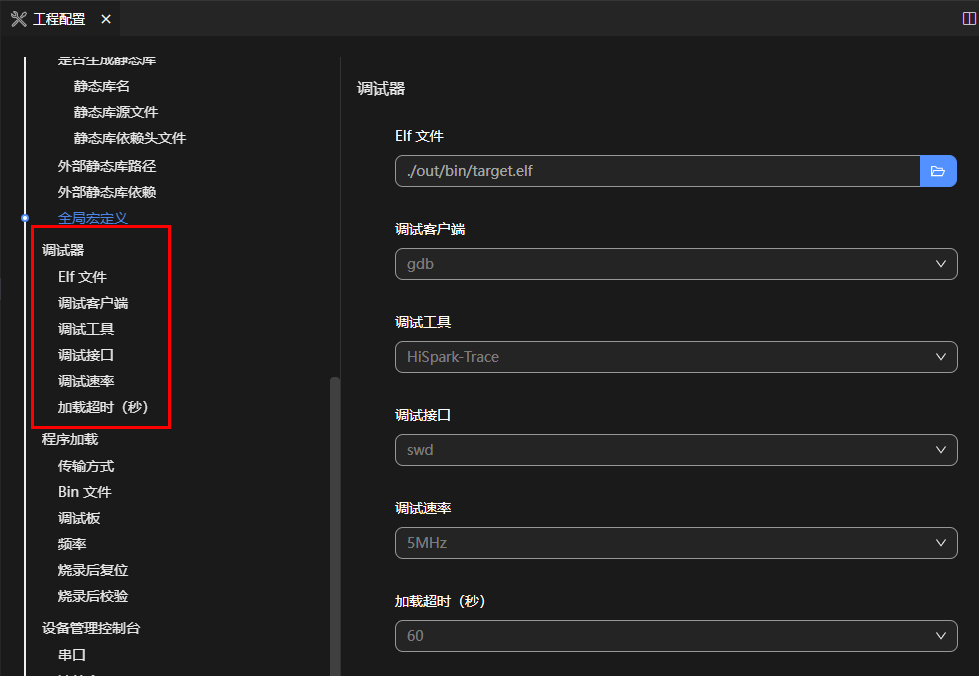Click the Elf file path input field
979x676 pixels.
click(657, 171)
